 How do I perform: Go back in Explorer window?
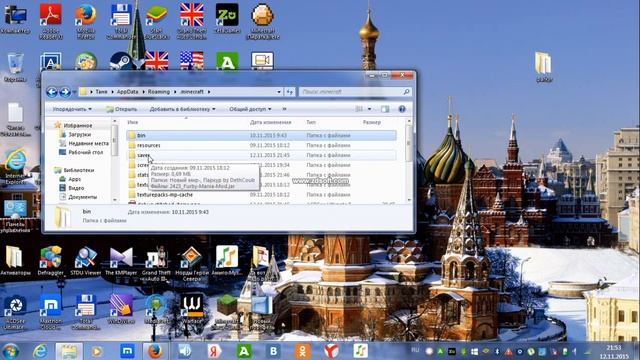tap(52, 92)
